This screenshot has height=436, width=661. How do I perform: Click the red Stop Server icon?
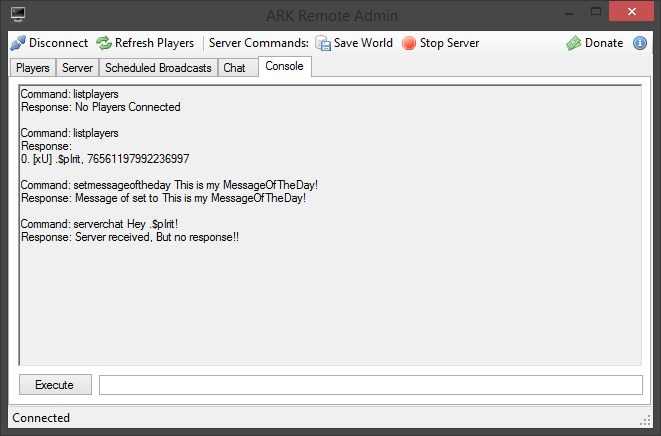coord(409,43)
